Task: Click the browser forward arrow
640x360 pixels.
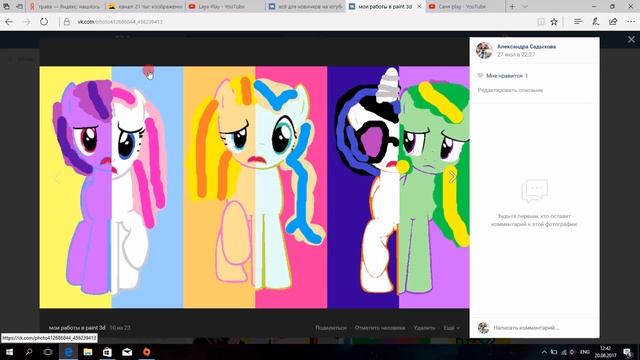Action: (27, 22)
